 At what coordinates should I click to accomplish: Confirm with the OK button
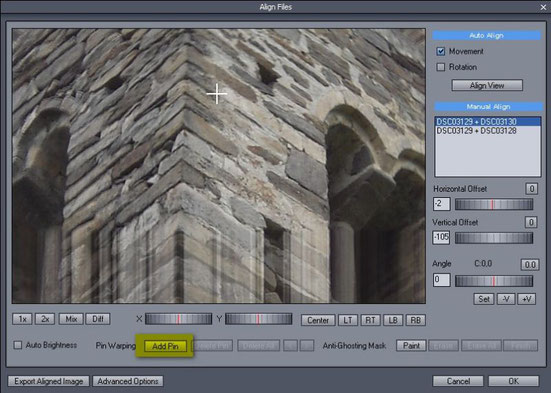pos(513,381)
